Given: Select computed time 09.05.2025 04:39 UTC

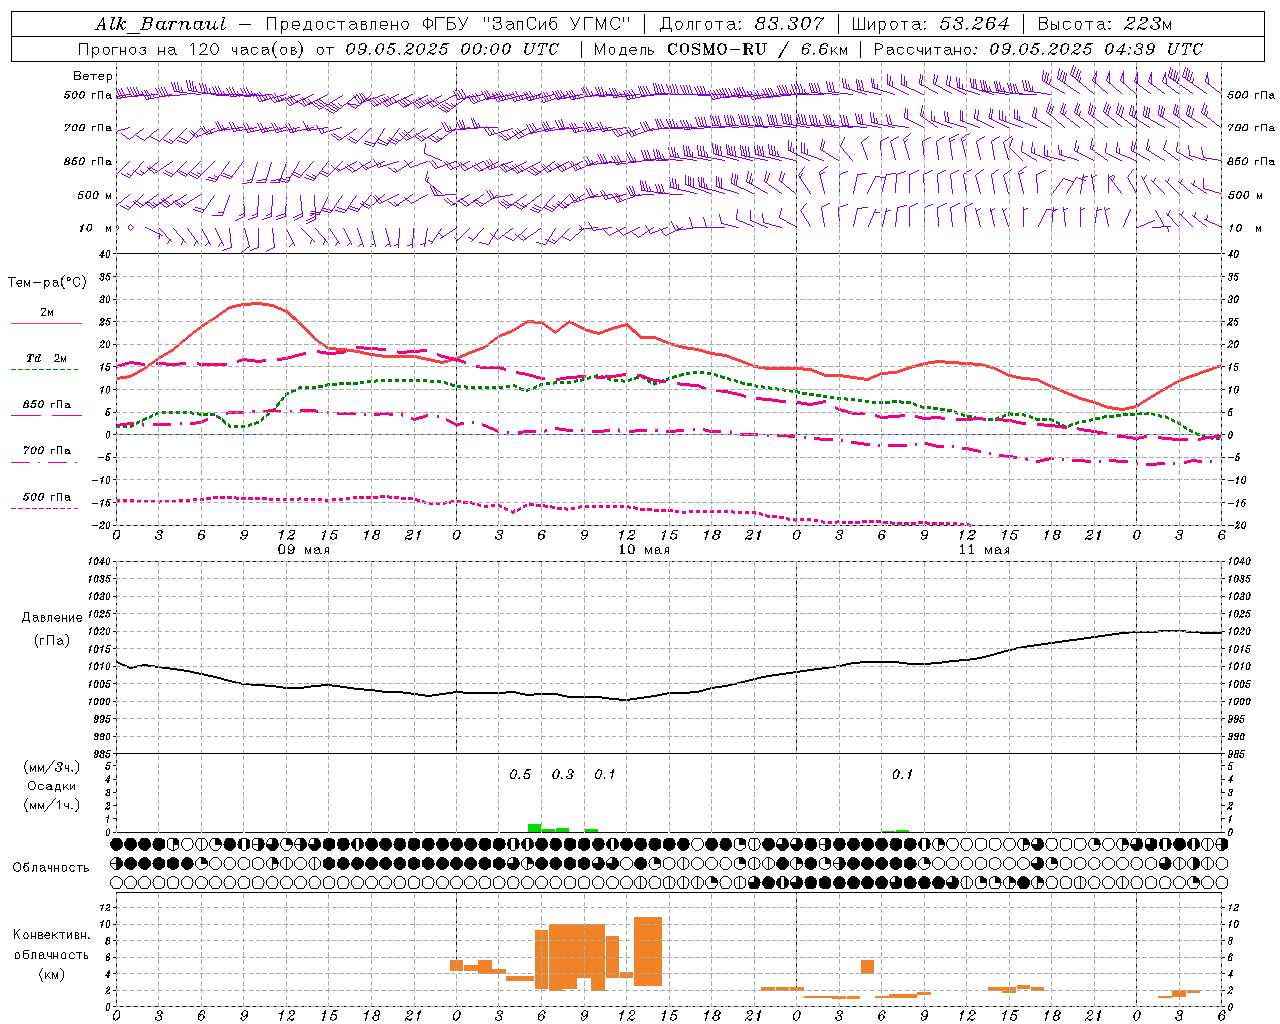Looking at the screenshot, I should (1096, 49).
